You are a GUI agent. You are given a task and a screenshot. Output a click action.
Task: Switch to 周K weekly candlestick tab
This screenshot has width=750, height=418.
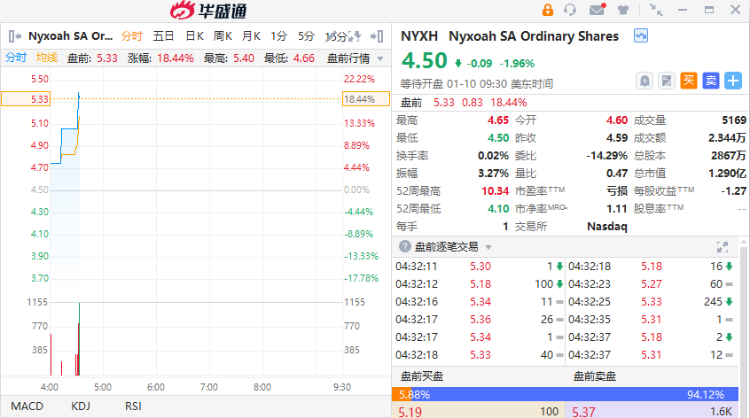click(x=223, y=36)
